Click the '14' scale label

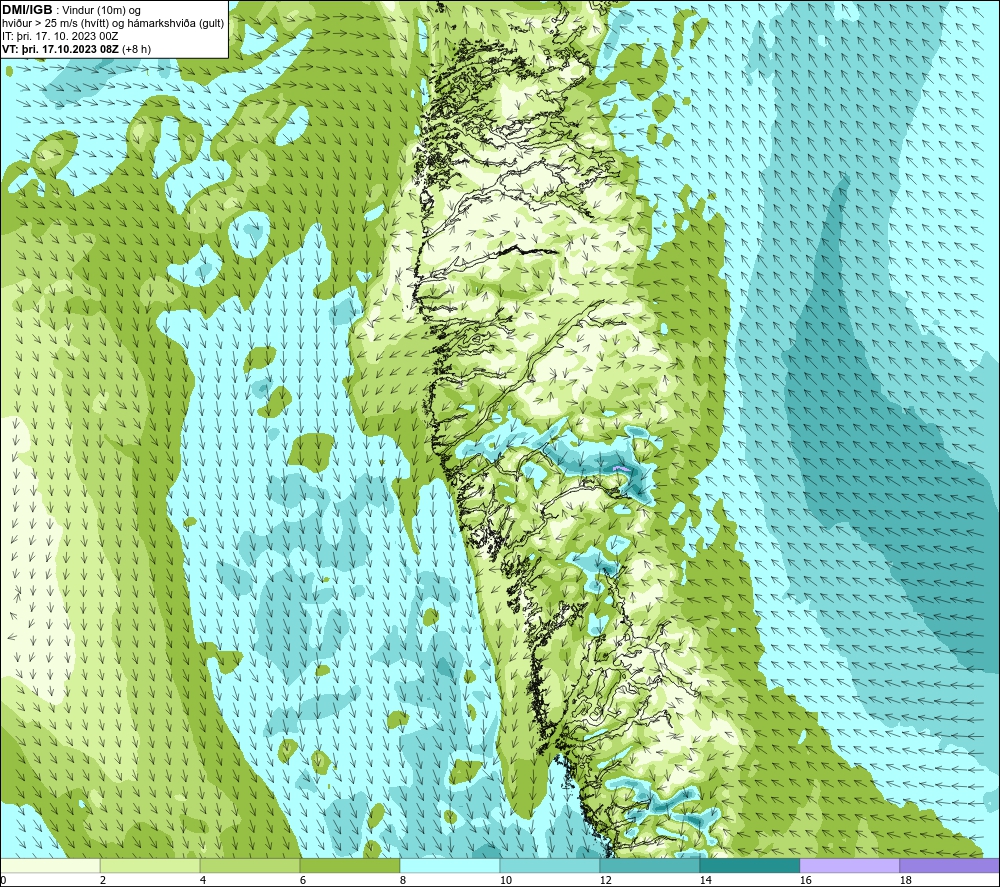tap(706, 880)
